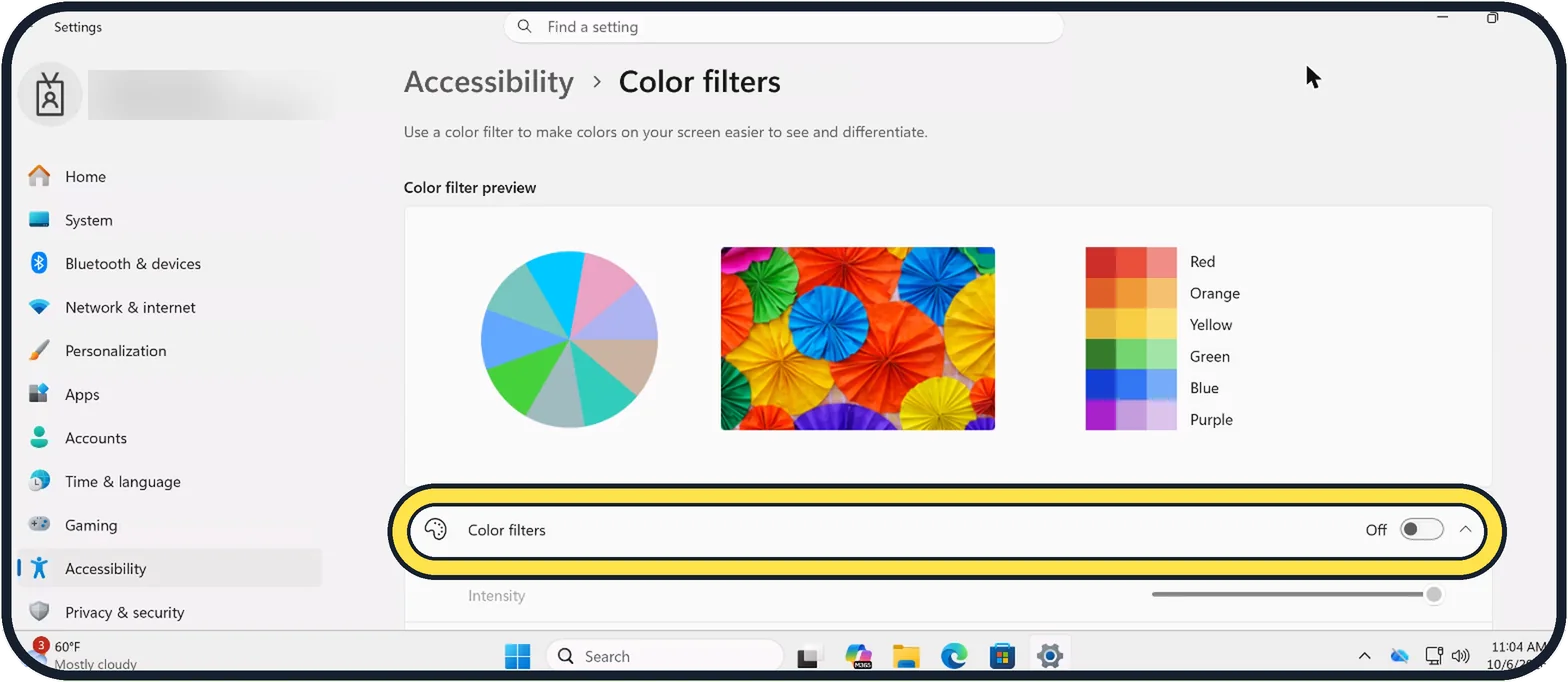Open Apps settings in the sidebar
The width and height of the screenshot is (1568, 682).
(x=170, y=395)
